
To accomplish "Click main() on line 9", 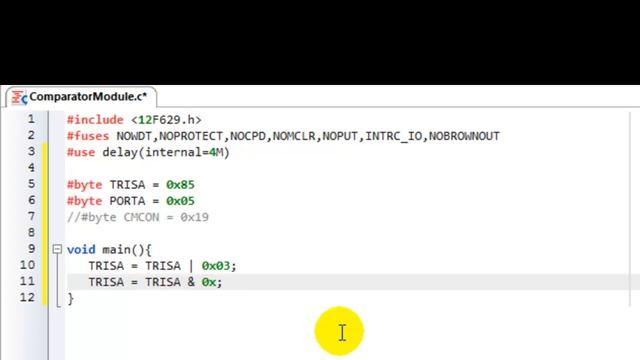I will pos(124,249).
